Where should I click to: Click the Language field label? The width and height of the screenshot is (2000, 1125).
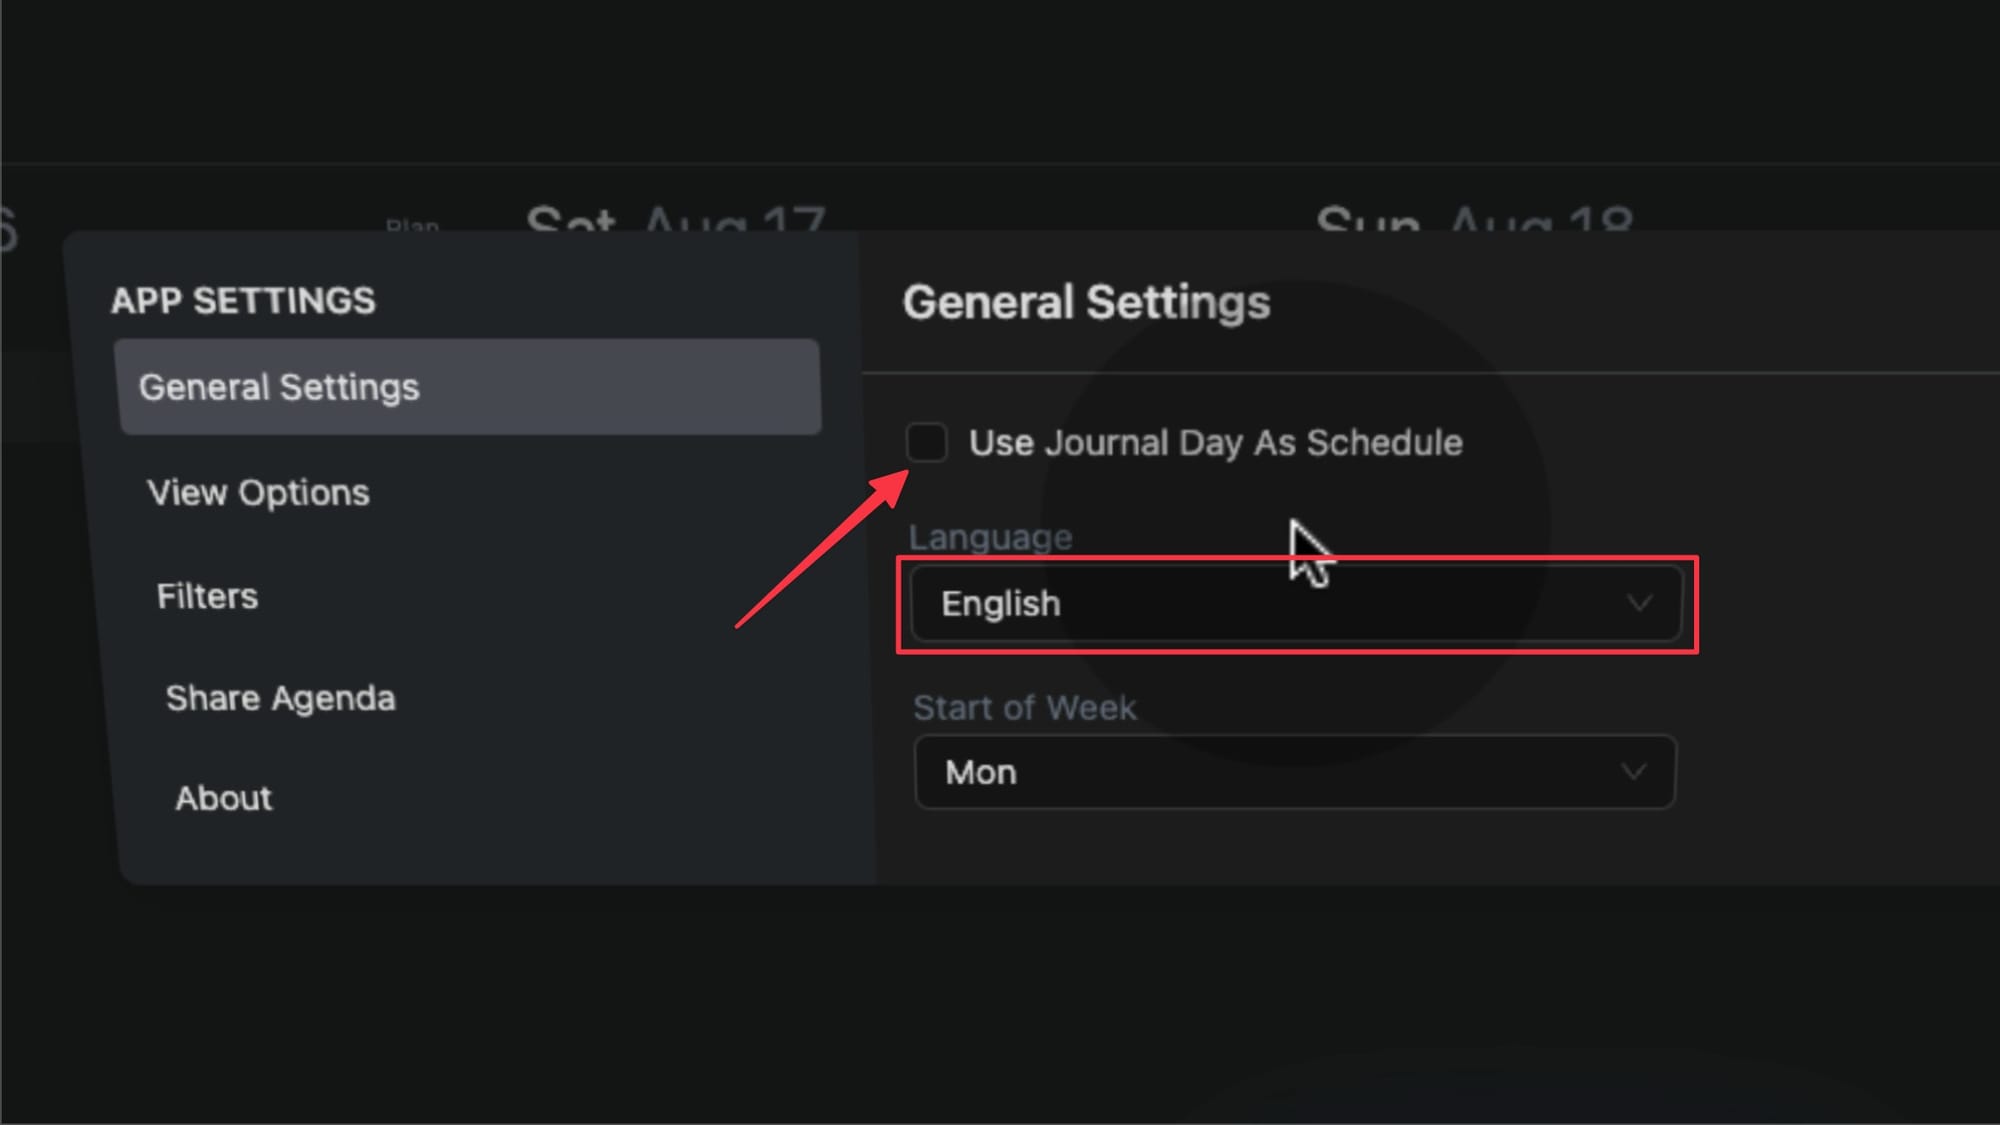[989, 536]
